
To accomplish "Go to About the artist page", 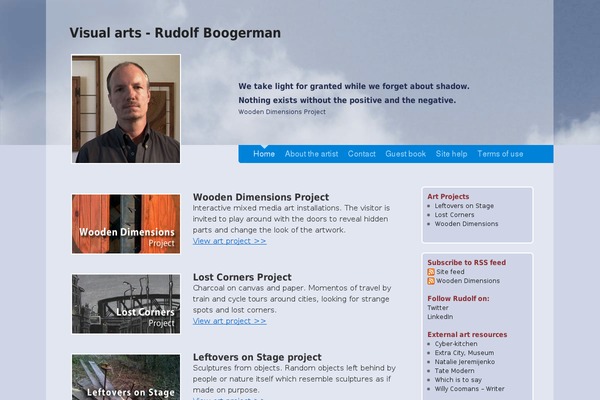I will (x=311, y=154).
